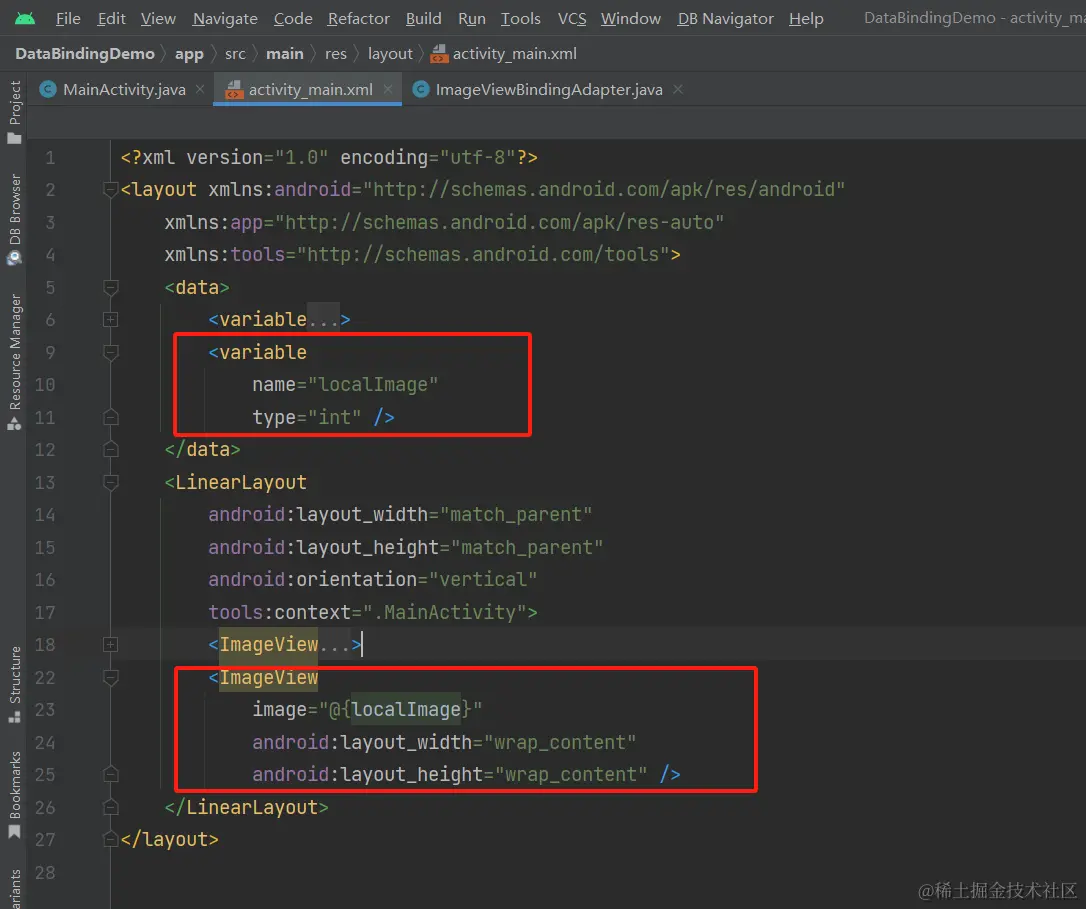Open the DB Browser tool window
The image size is (1086, 909).
click(14, 219)
